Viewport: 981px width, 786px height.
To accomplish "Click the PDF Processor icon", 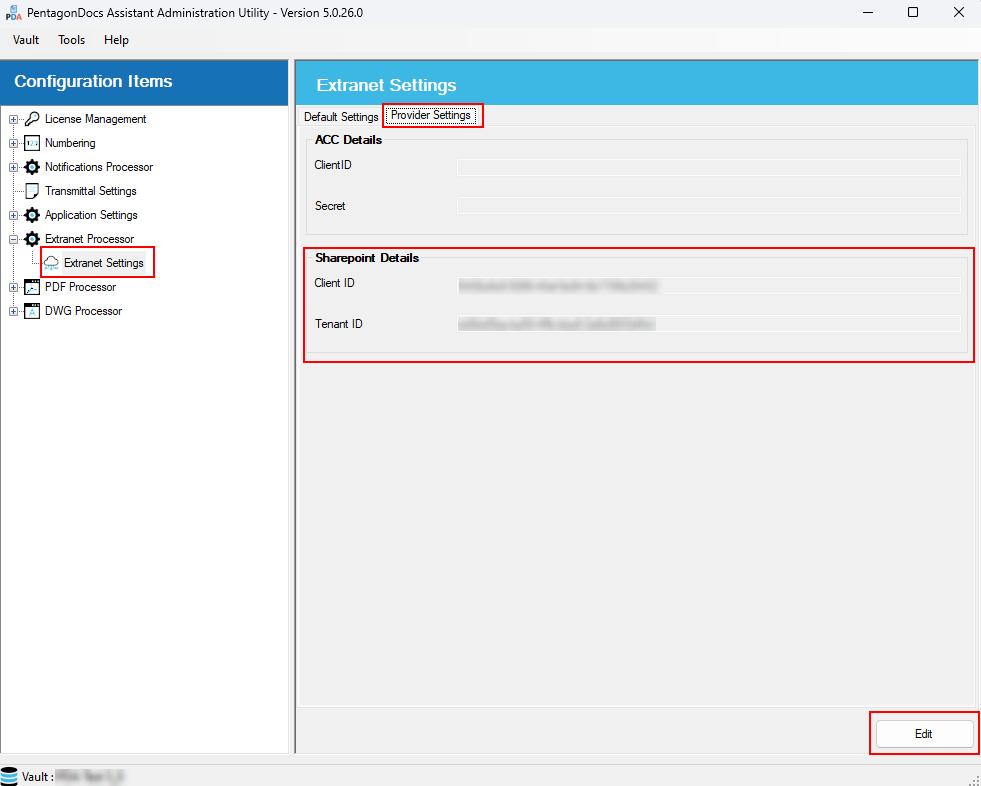I will tap(32, 287).
